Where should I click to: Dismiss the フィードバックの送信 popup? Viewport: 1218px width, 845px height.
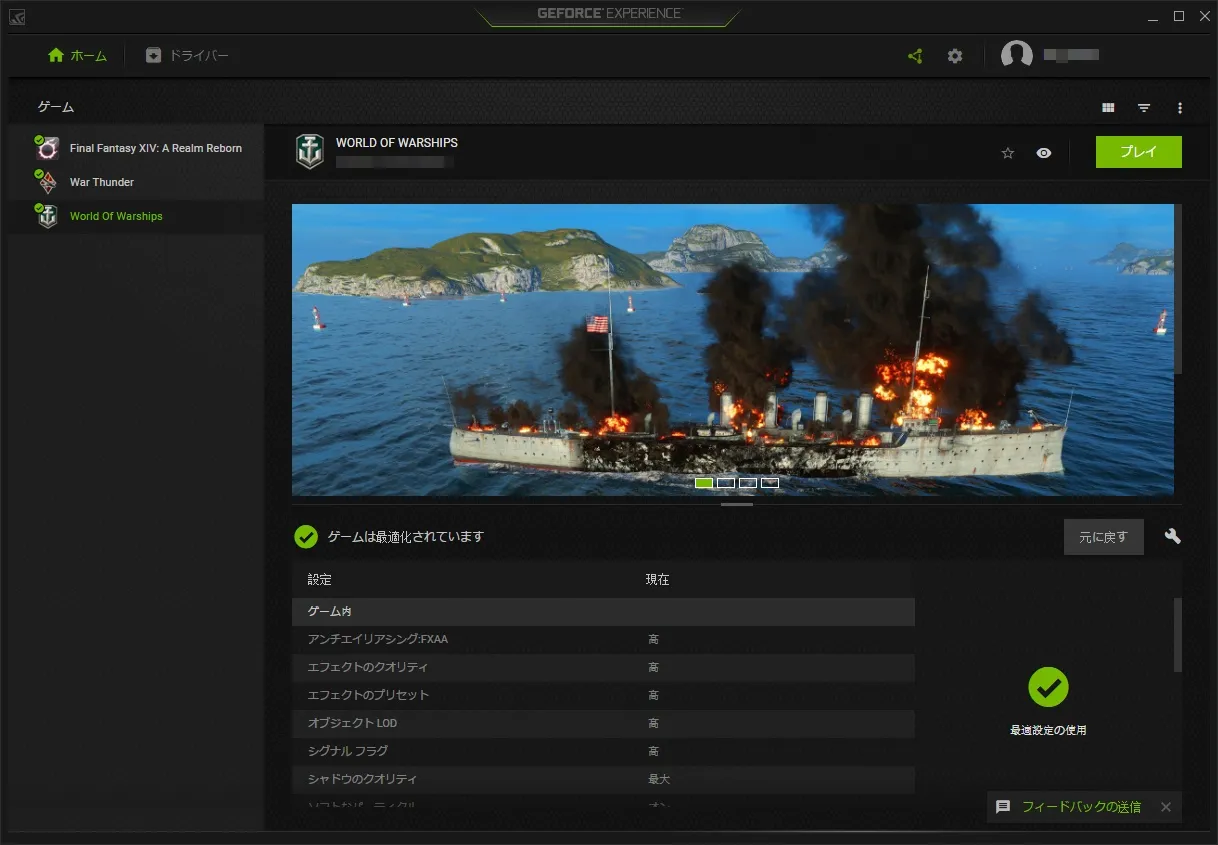point(1166,807)
